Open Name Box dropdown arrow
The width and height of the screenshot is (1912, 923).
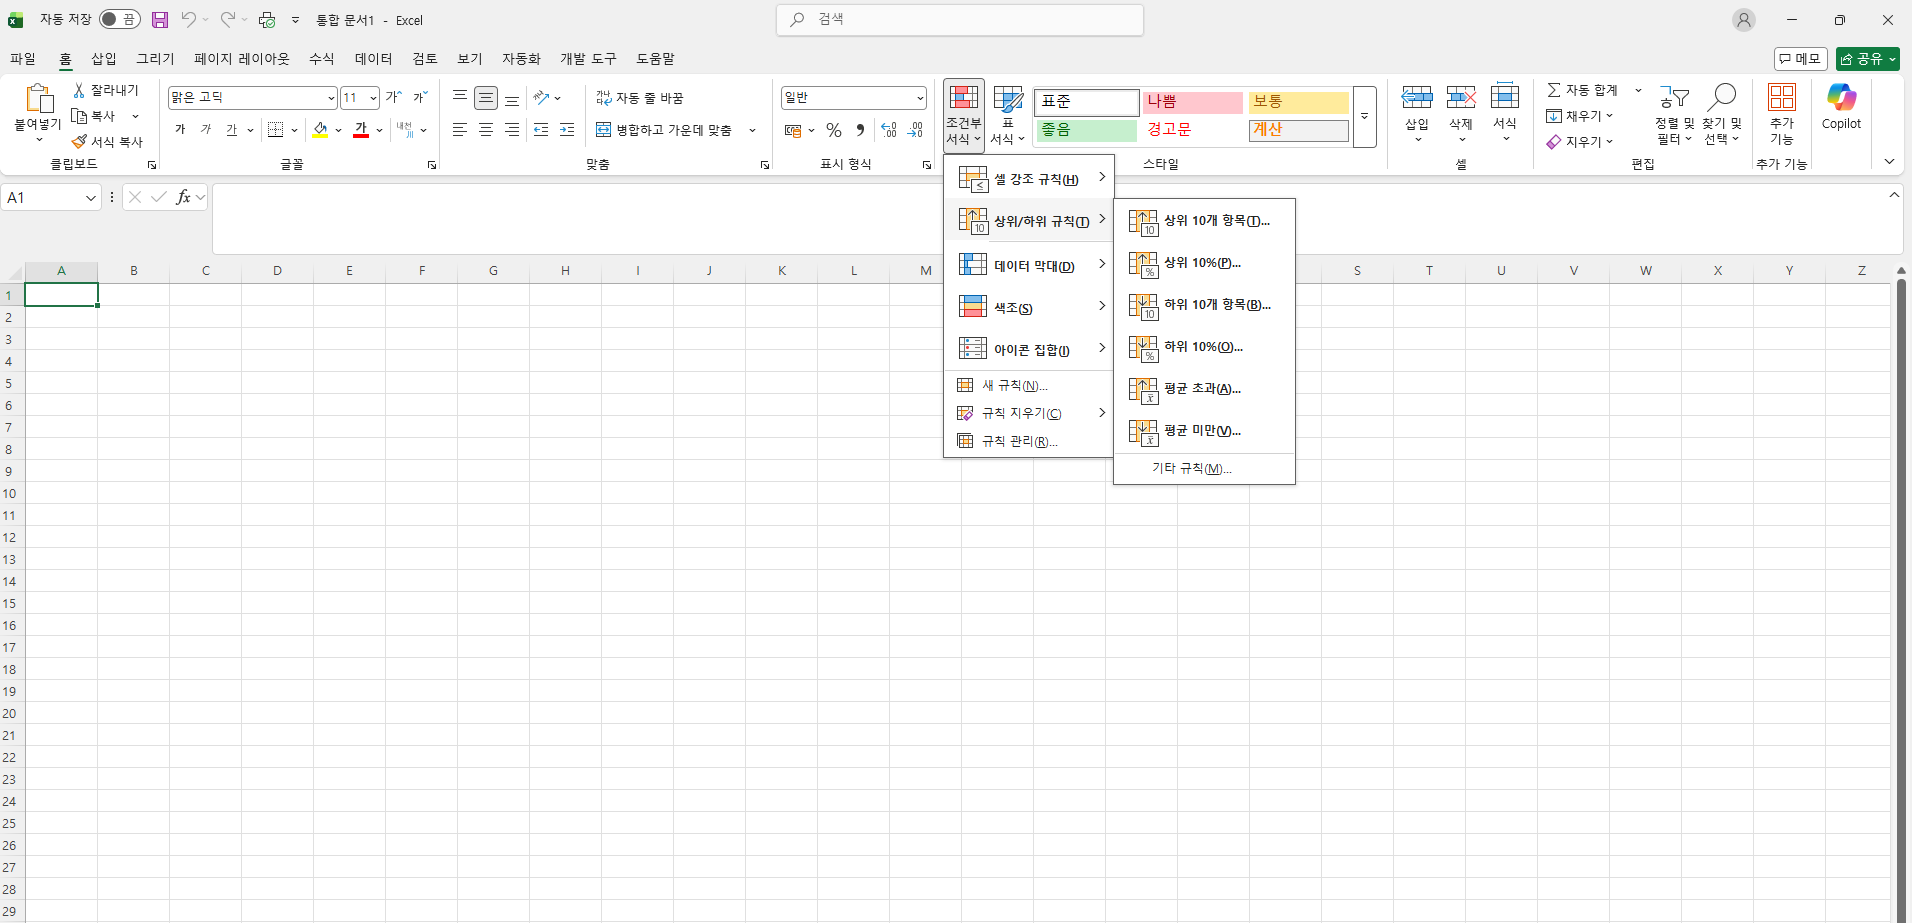click(90, 198)
